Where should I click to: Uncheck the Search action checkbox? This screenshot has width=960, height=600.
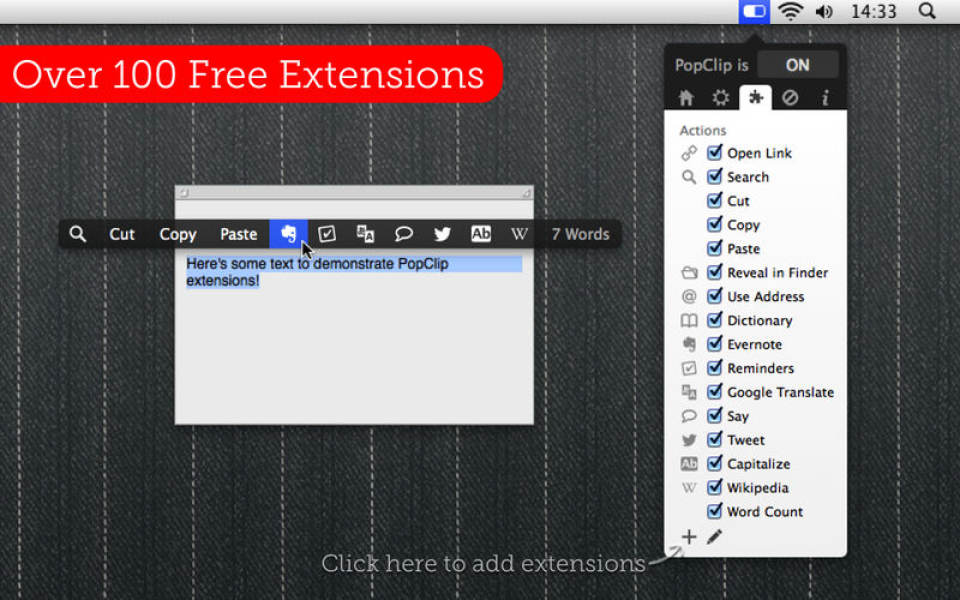[x=714, y=176]
